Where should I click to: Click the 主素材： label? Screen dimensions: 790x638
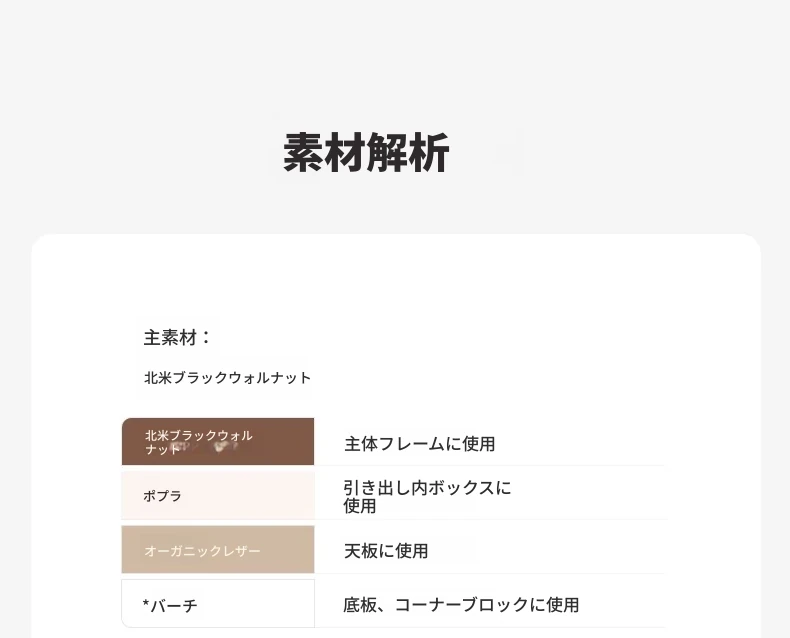(x=177, y=338)
